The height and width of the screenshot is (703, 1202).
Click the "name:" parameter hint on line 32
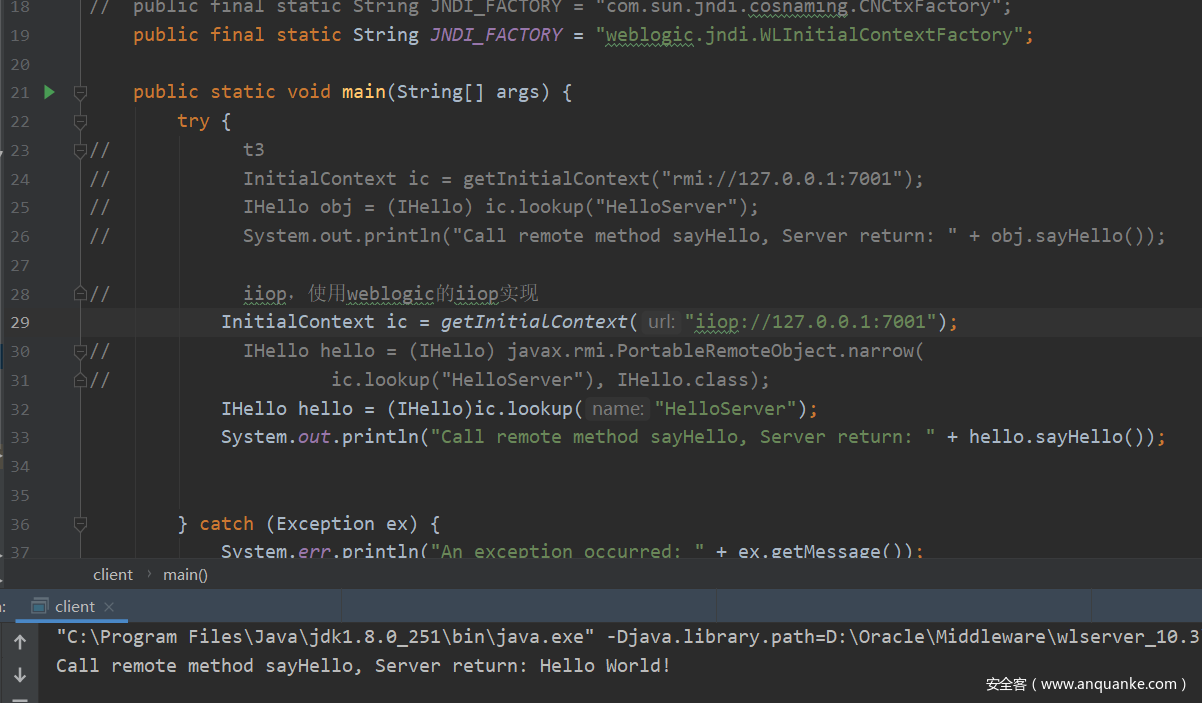618,408
